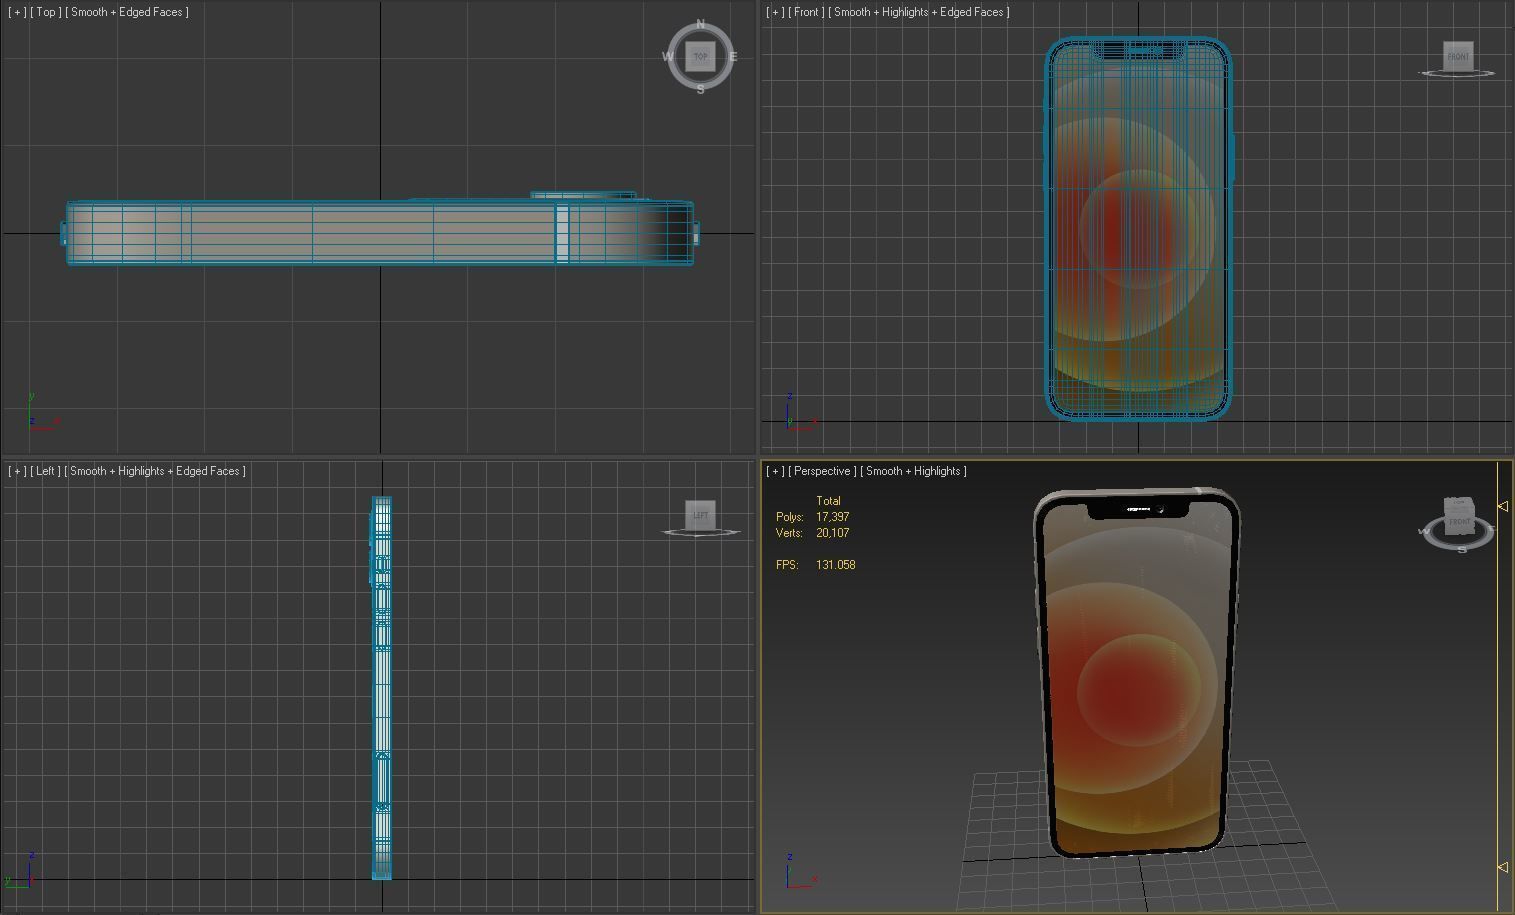Screen dimensions: 1515x915
Task: Open the [Left] viewport label menu
Action: (46, 470)
